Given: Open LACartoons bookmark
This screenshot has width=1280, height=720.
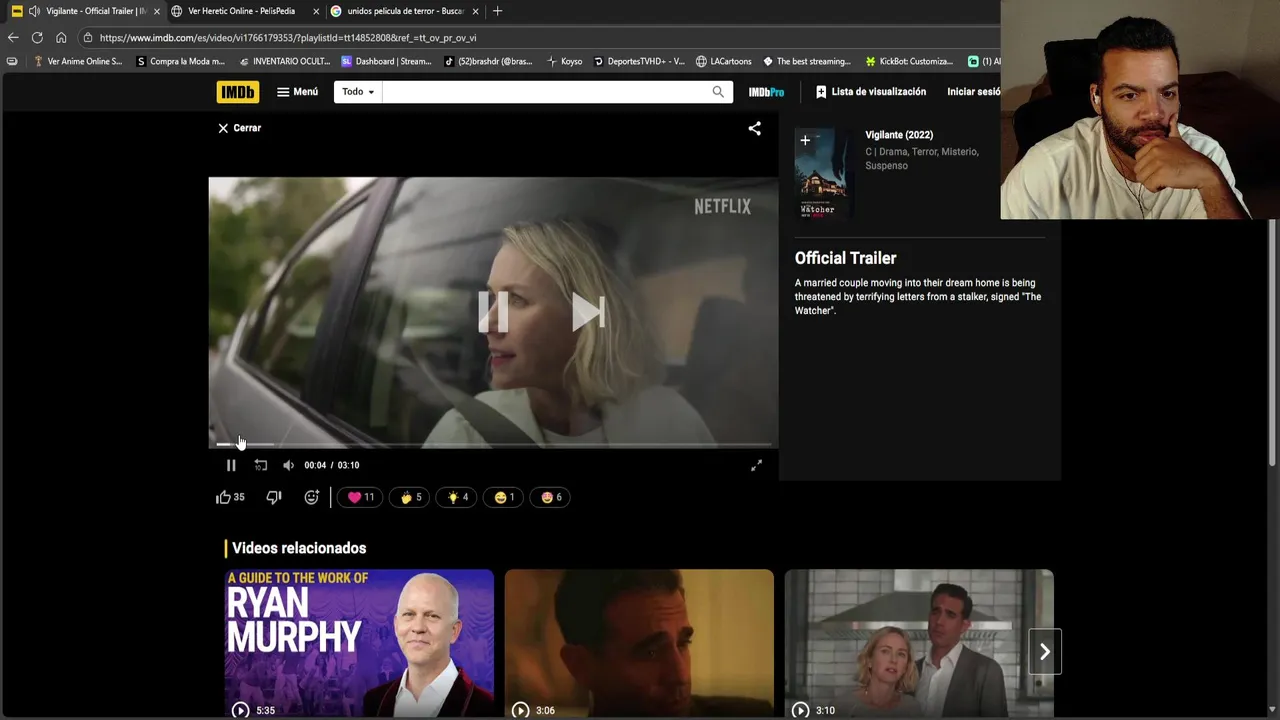Looking at the screenshot, I should click(724, 62).
